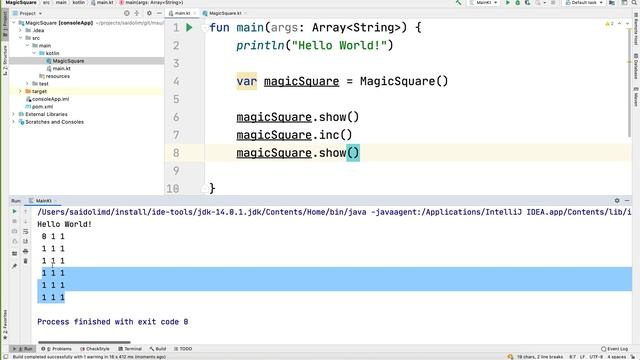
Task: Open Run panel settings gear
Action: coord(617,200)
